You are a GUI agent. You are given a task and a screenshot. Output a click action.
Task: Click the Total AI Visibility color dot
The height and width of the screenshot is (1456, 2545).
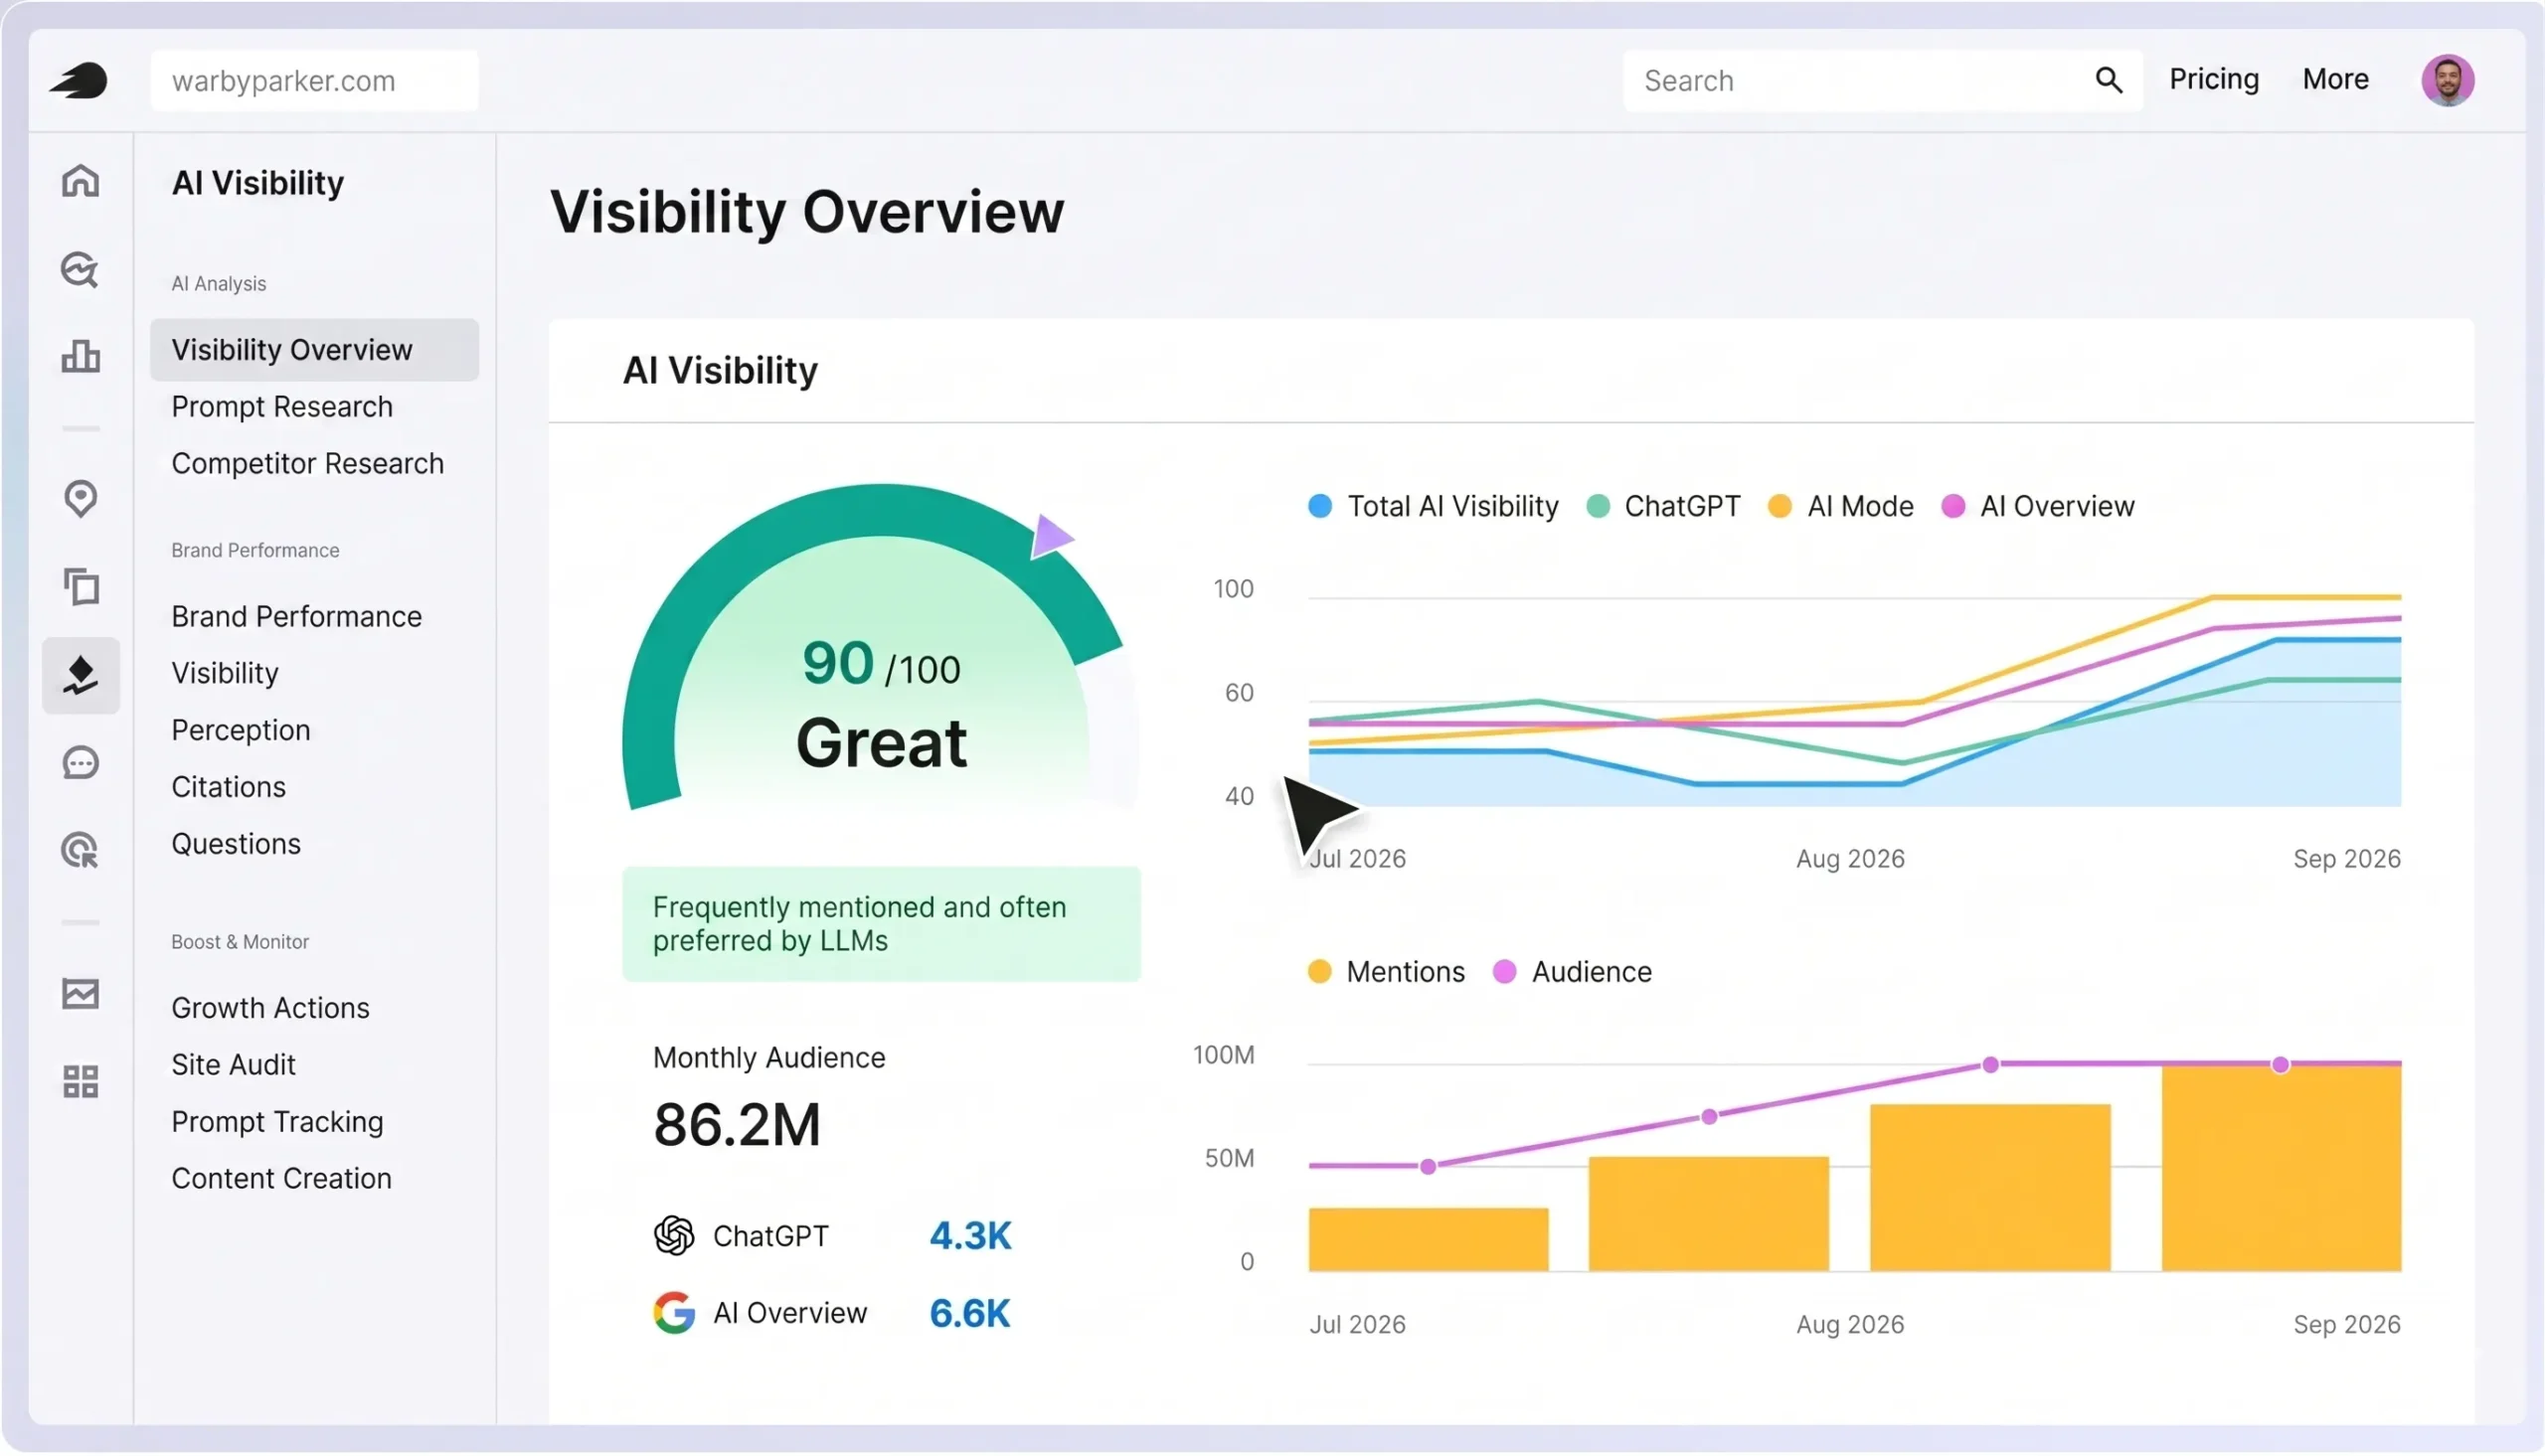pos(1319,506)
